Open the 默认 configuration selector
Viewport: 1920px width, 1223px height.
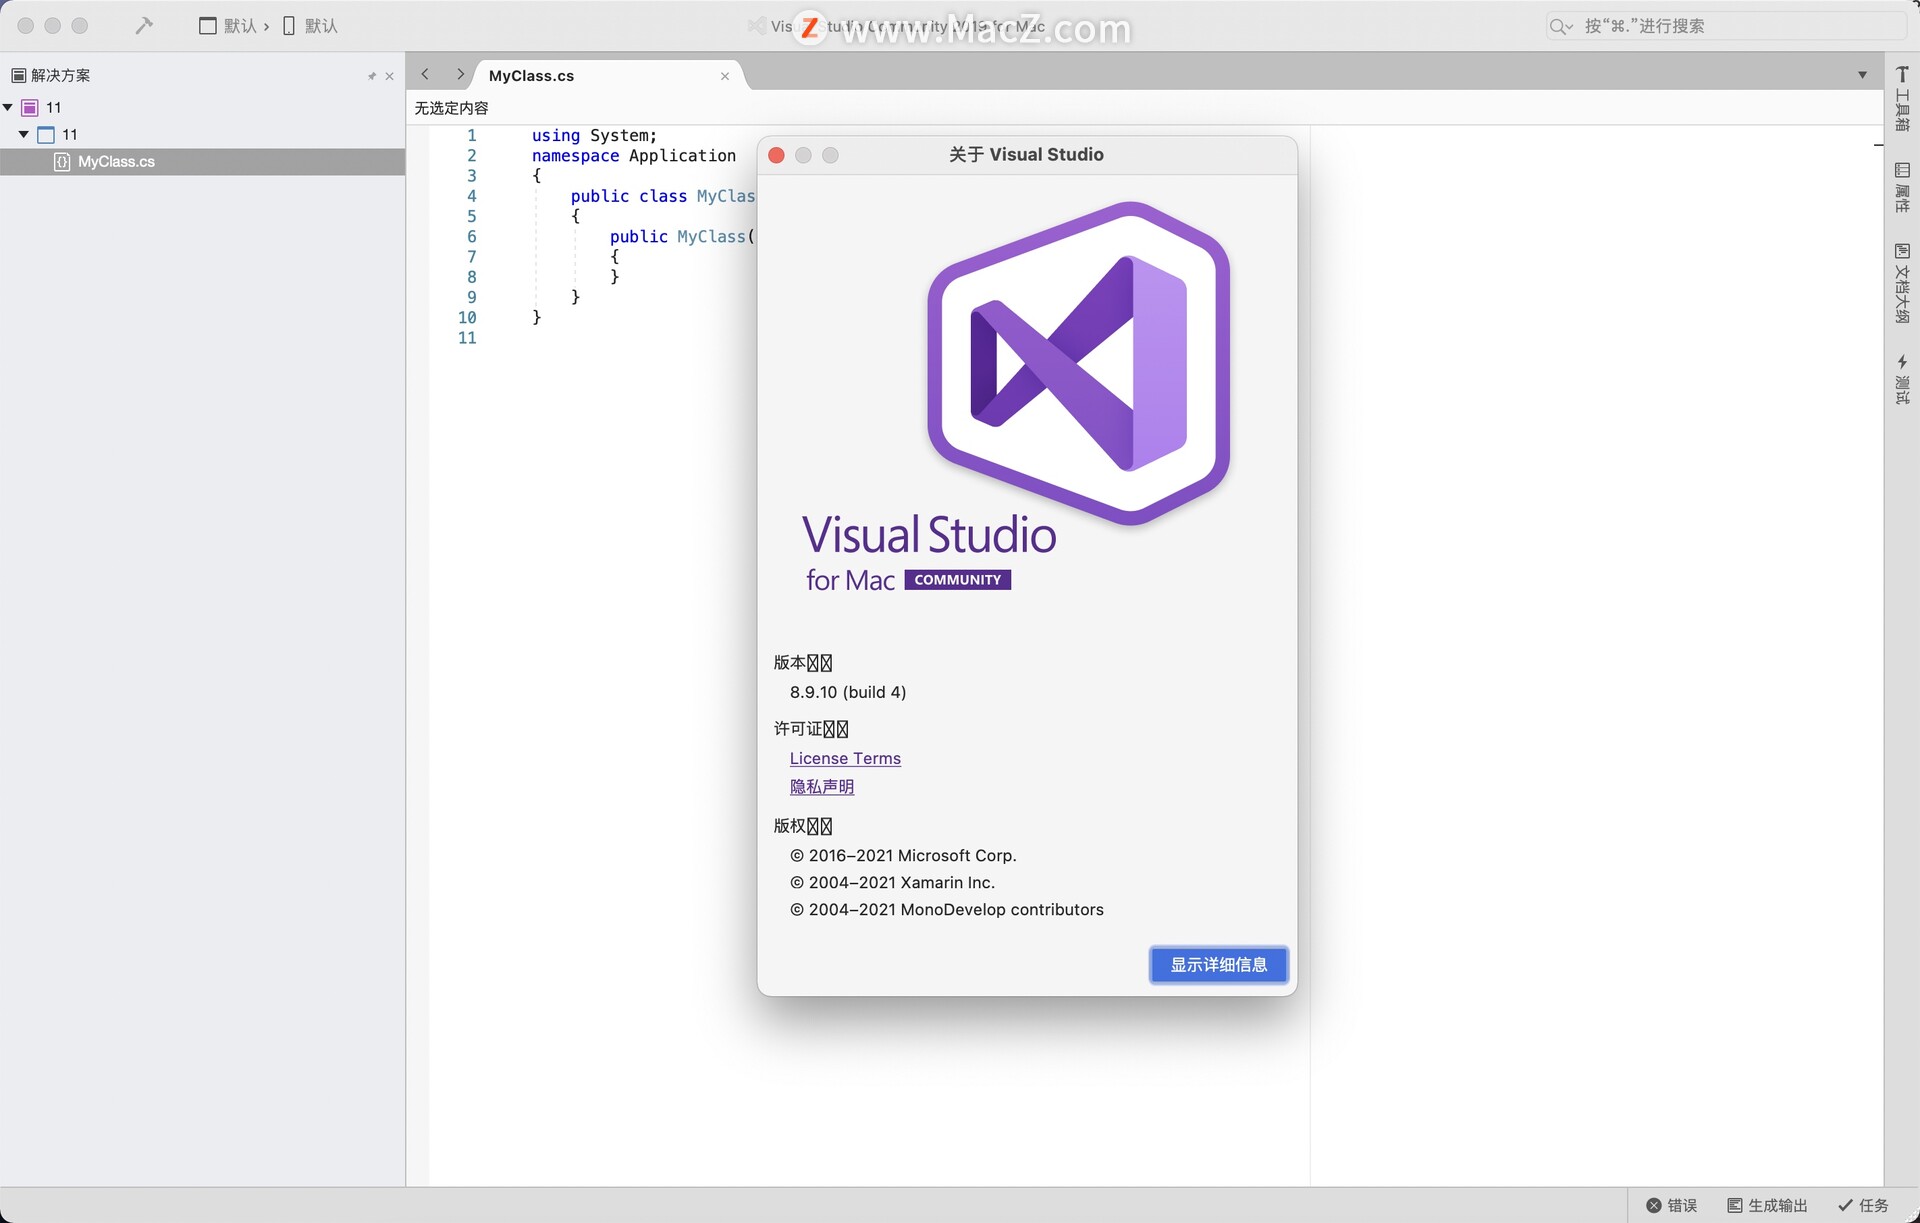click(228, 26)
